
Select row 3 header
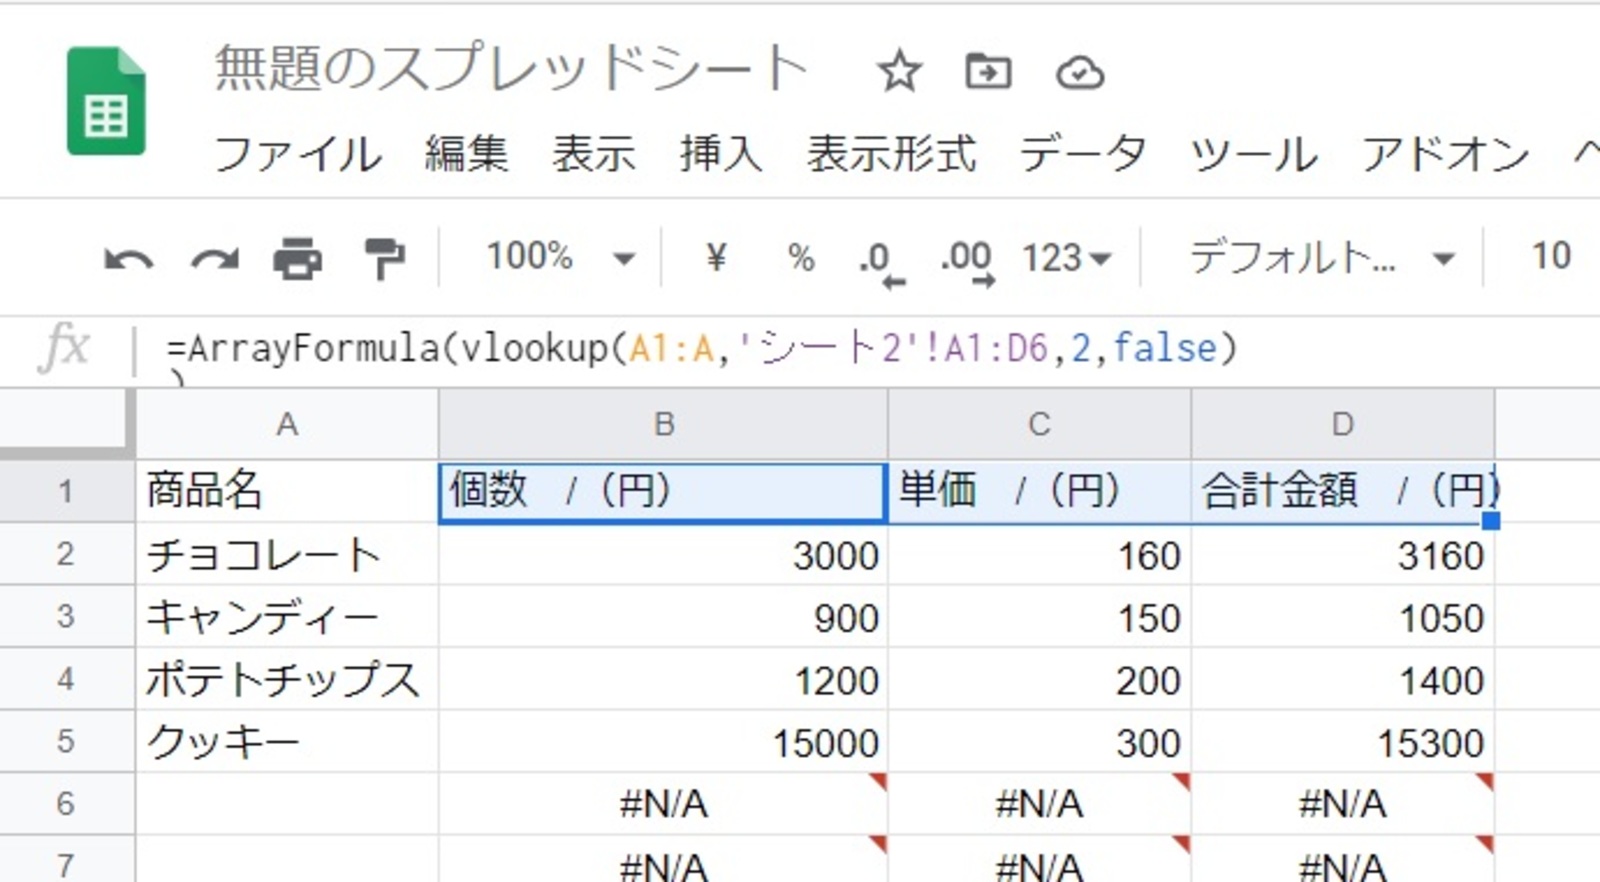[66, 616]
